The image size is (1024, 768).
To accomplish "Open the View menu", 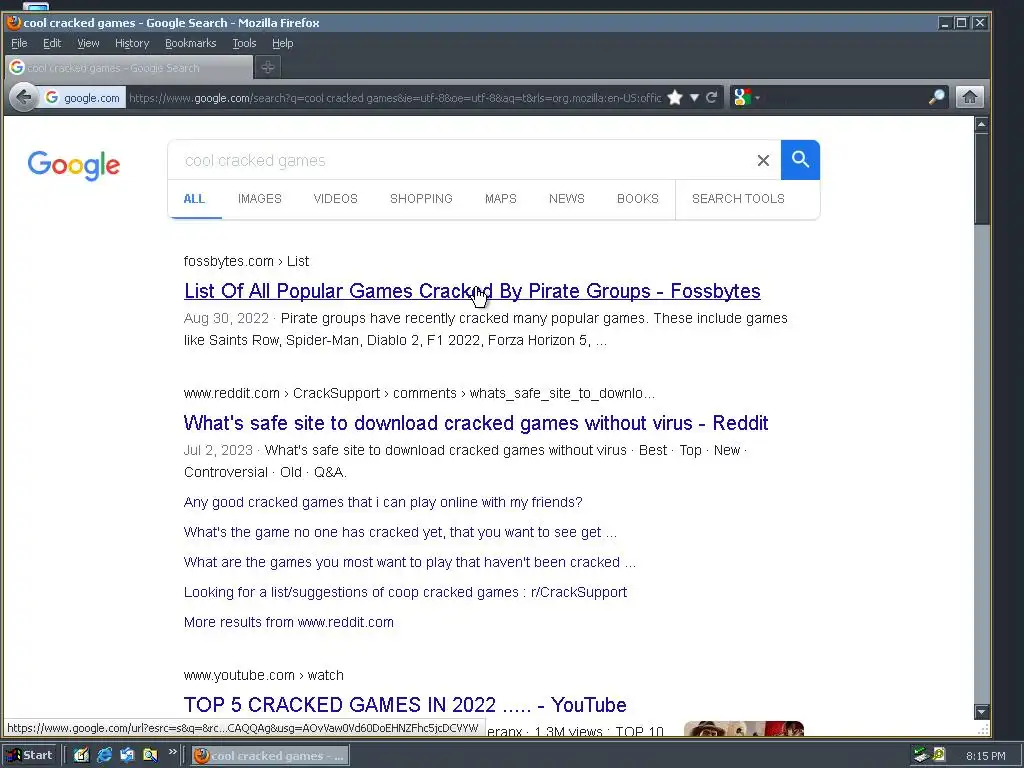I will [x=88, y=43].
